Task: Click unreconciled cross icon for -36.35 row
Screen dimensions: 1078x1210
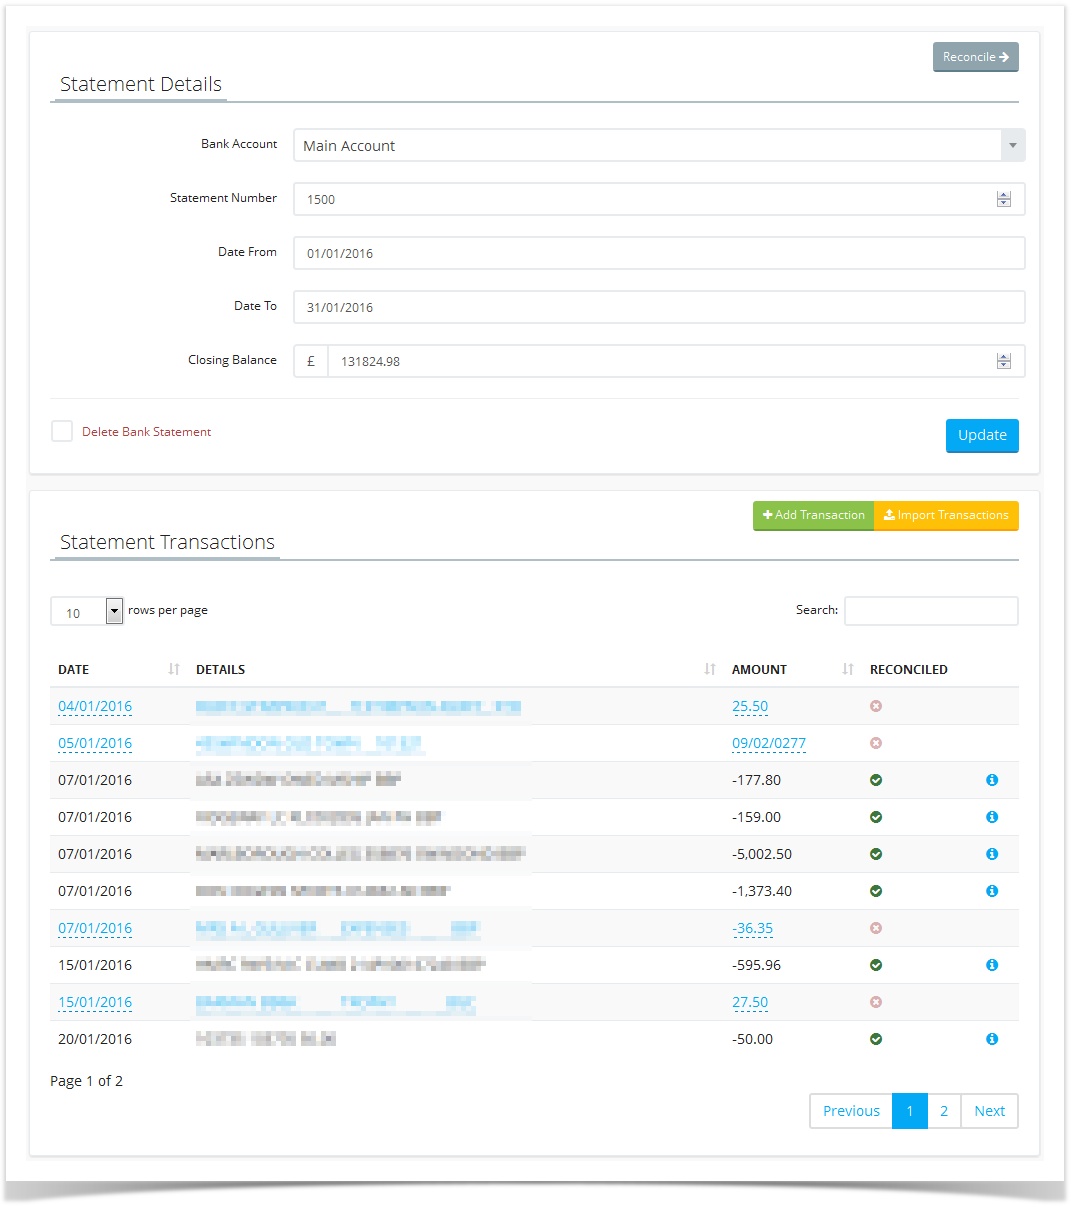Action: (876, 928)
